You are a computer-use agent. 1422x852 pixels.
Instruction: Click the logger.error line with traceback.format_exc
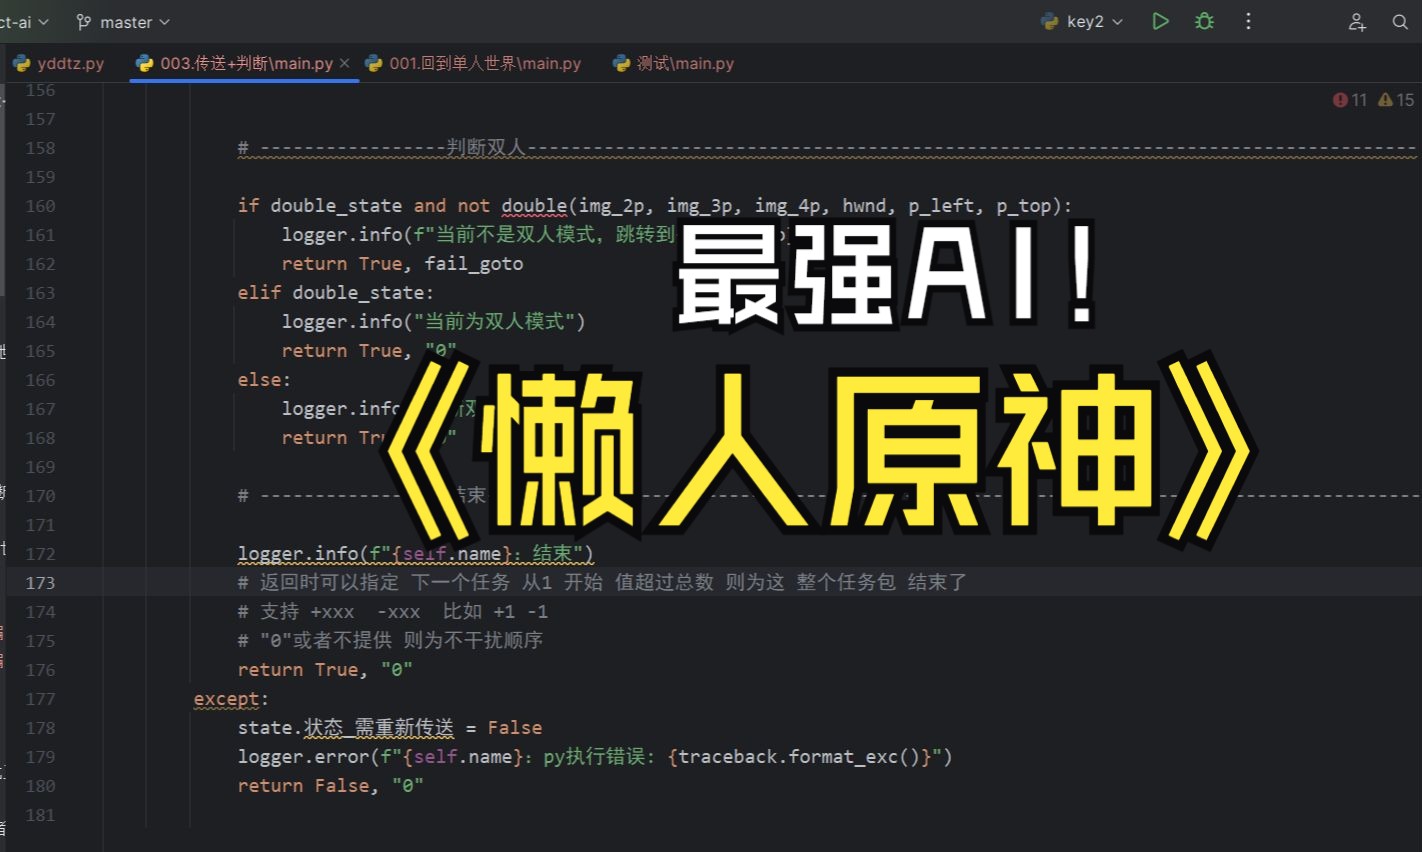click(595, 757)
